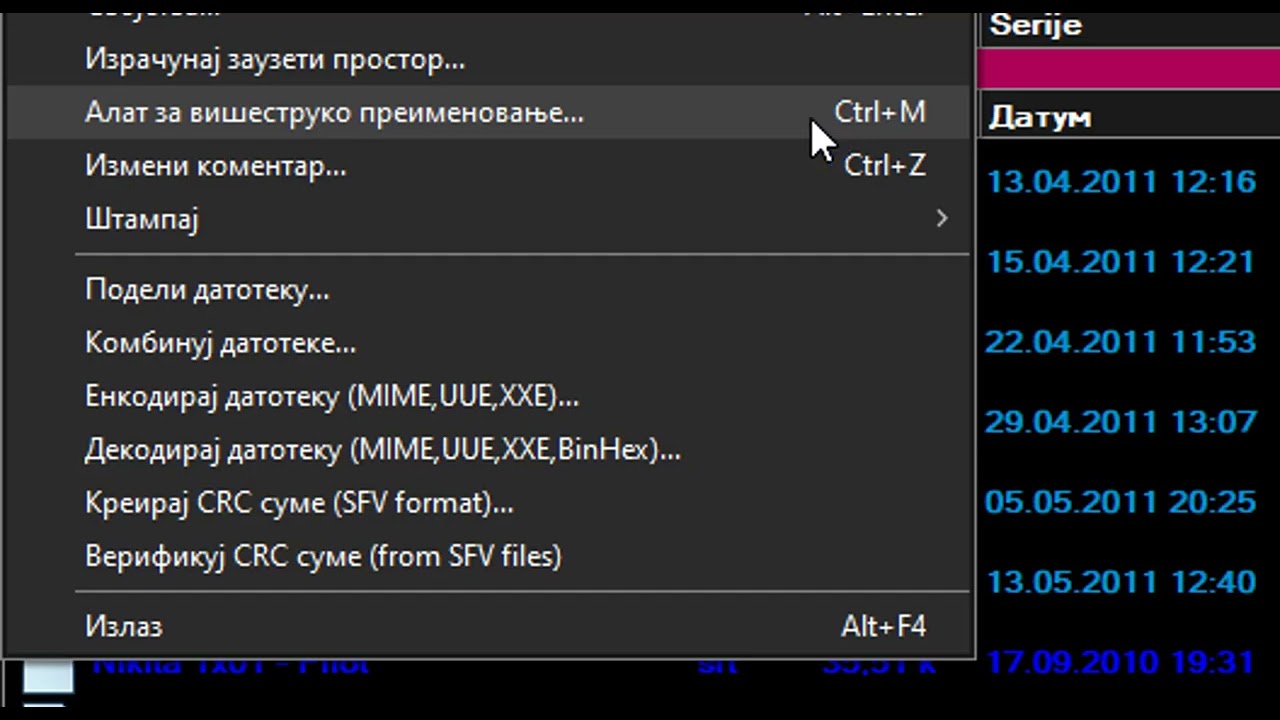The width and height of the screenshot is (1280, 720).
Task: Select the row dated 17.09.2010 19:31
Action: tap(1121, 662)
